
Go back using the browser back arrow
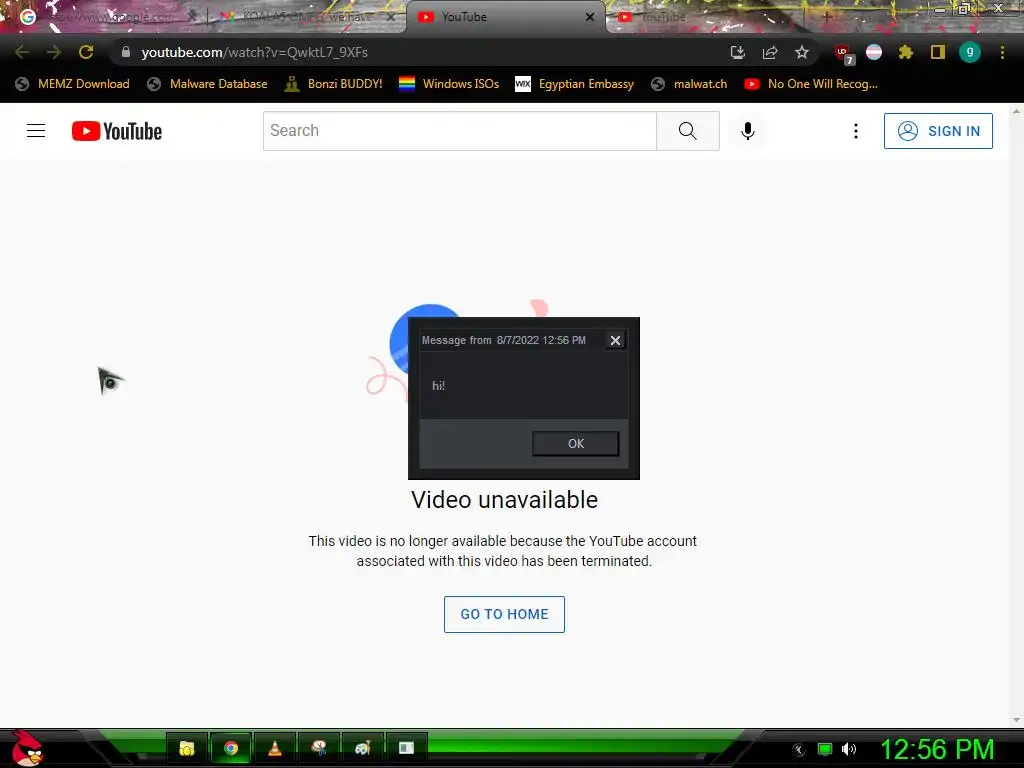pos(22,52)
